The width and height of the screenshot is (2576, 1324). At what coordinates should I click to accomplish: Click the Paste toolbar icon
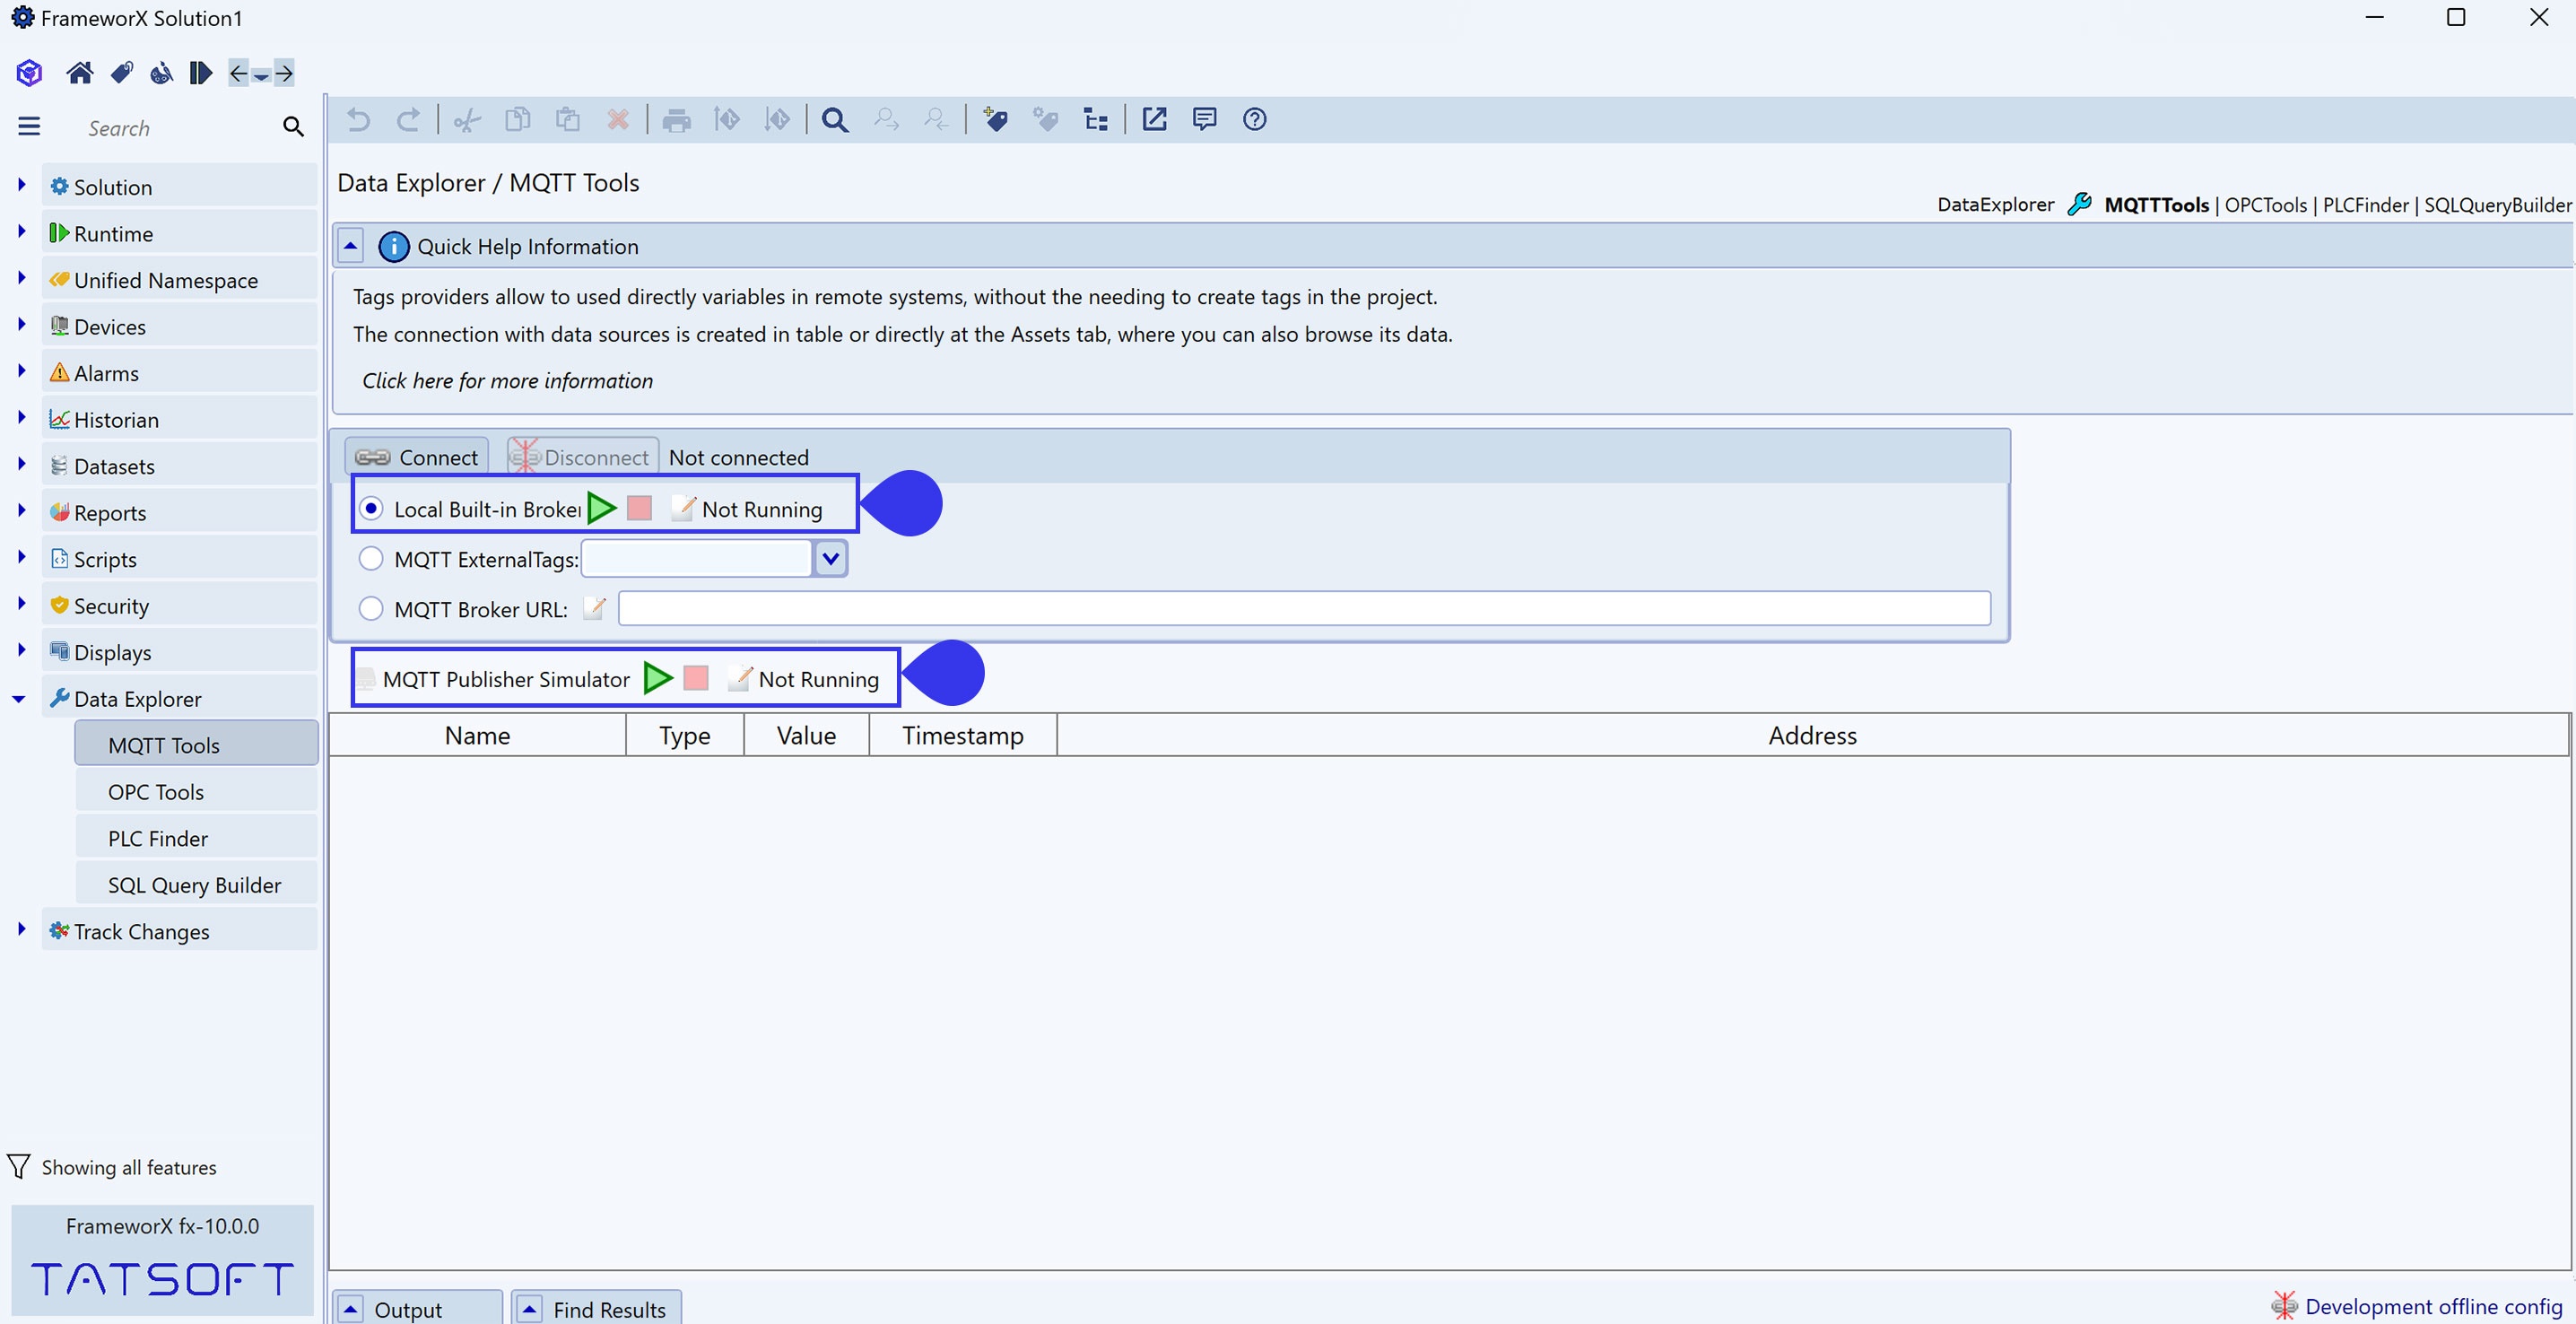568,120
